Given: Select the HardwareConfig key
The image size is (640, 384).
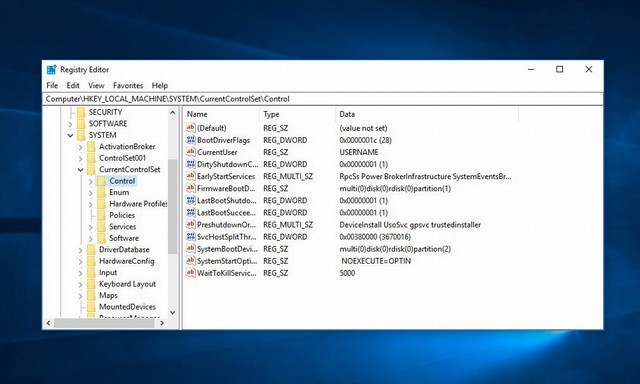Looking at the screenshot, I should click(x=127, y=261).
